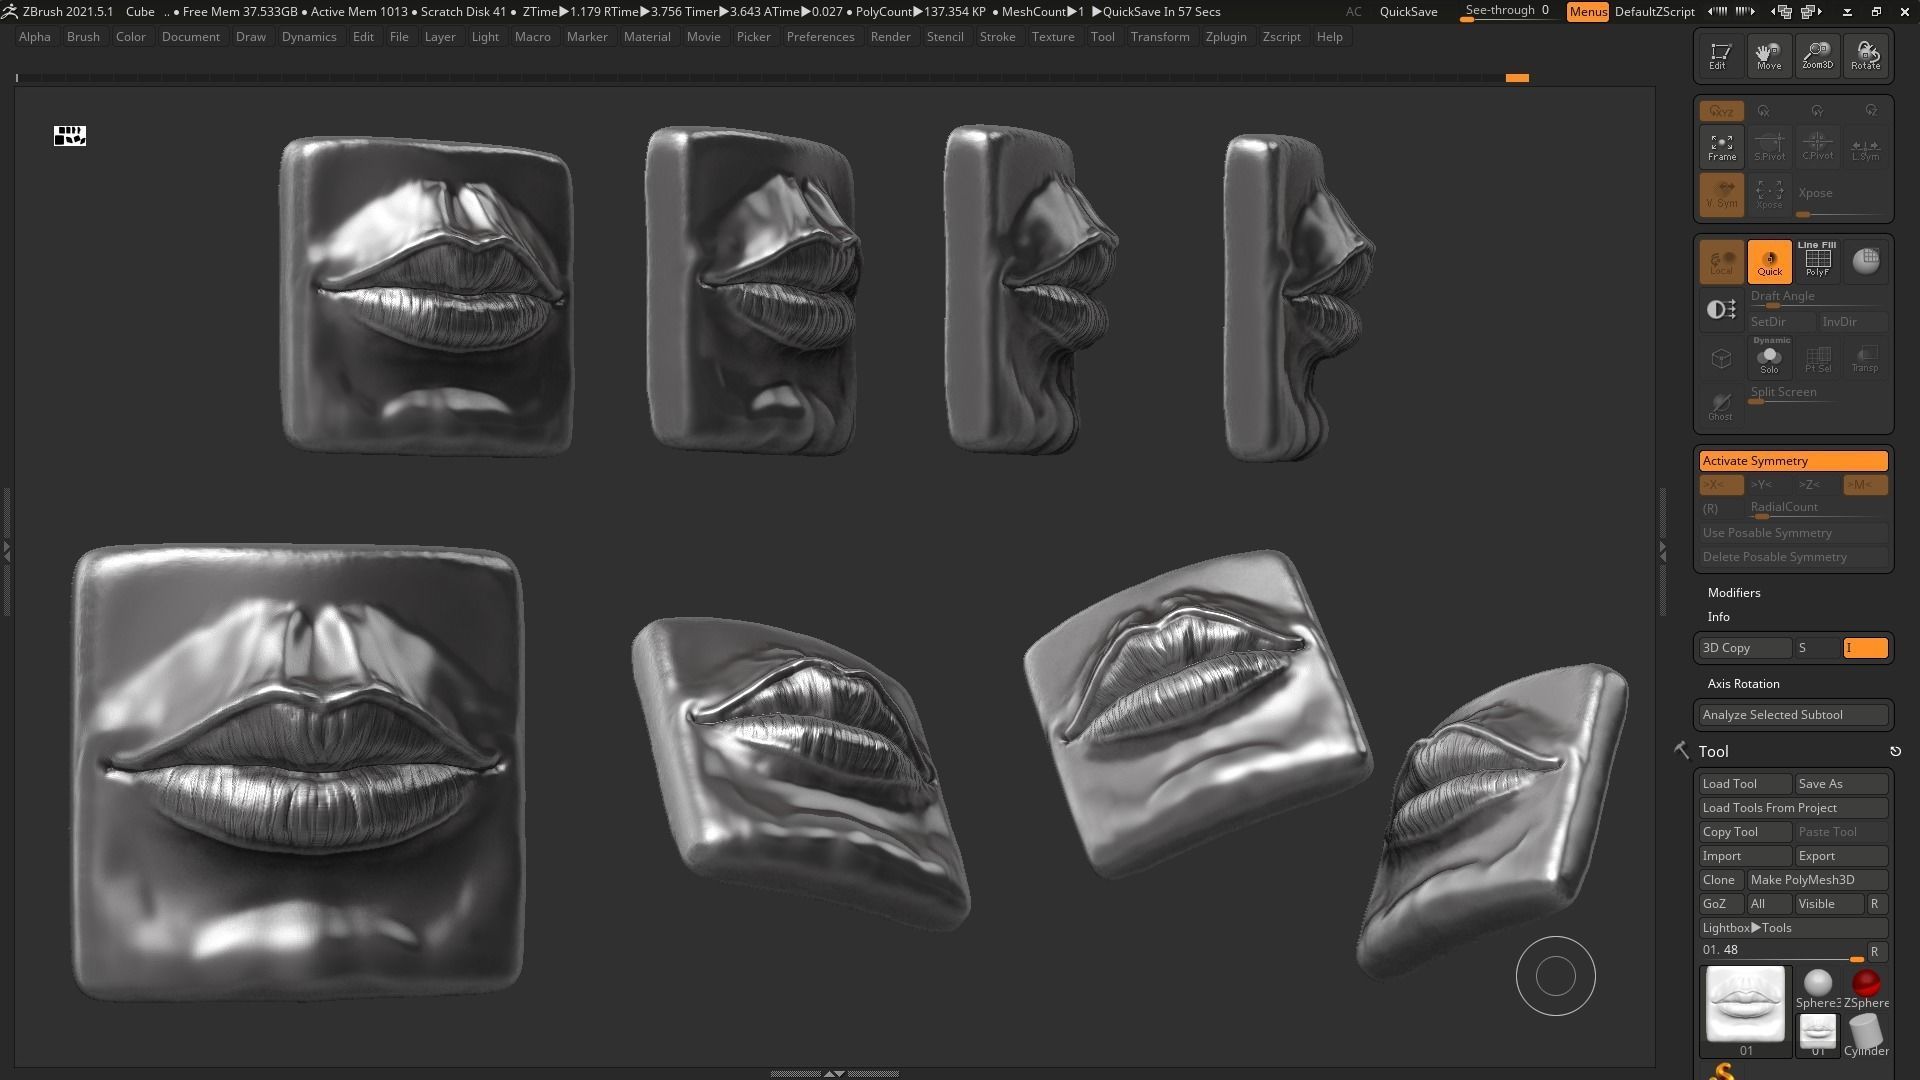
Task: Open the Stroke menu
Action: pos(996,37)
